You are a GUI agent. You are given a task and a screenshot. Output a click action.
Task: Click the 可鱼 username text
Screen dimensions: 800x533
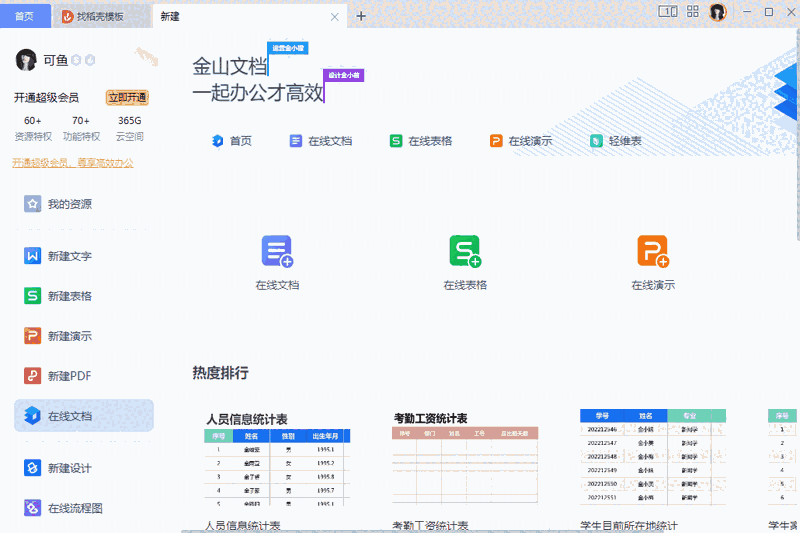tap(56, 60)
